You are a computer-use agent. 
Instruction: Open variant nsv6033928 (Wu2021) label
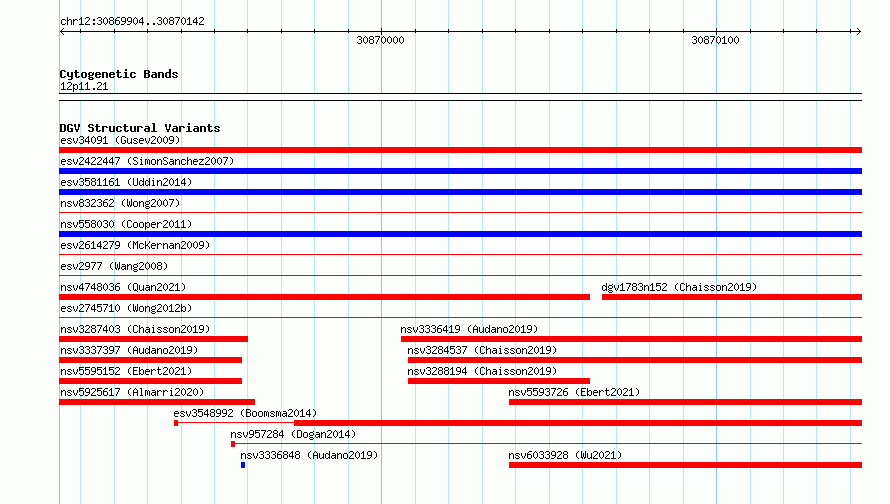click(x=565, y=455)
